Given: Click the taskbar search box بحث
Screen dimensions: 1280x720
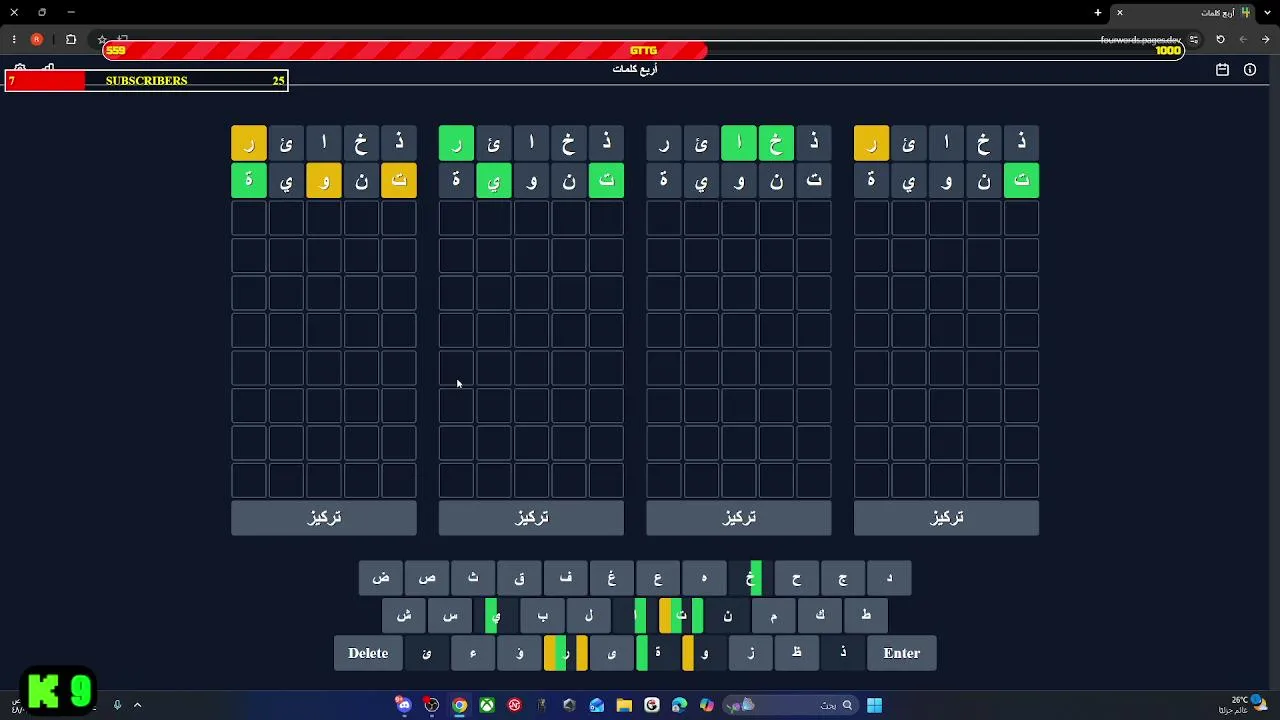Looking at the screenshot, I should [790, 705].
